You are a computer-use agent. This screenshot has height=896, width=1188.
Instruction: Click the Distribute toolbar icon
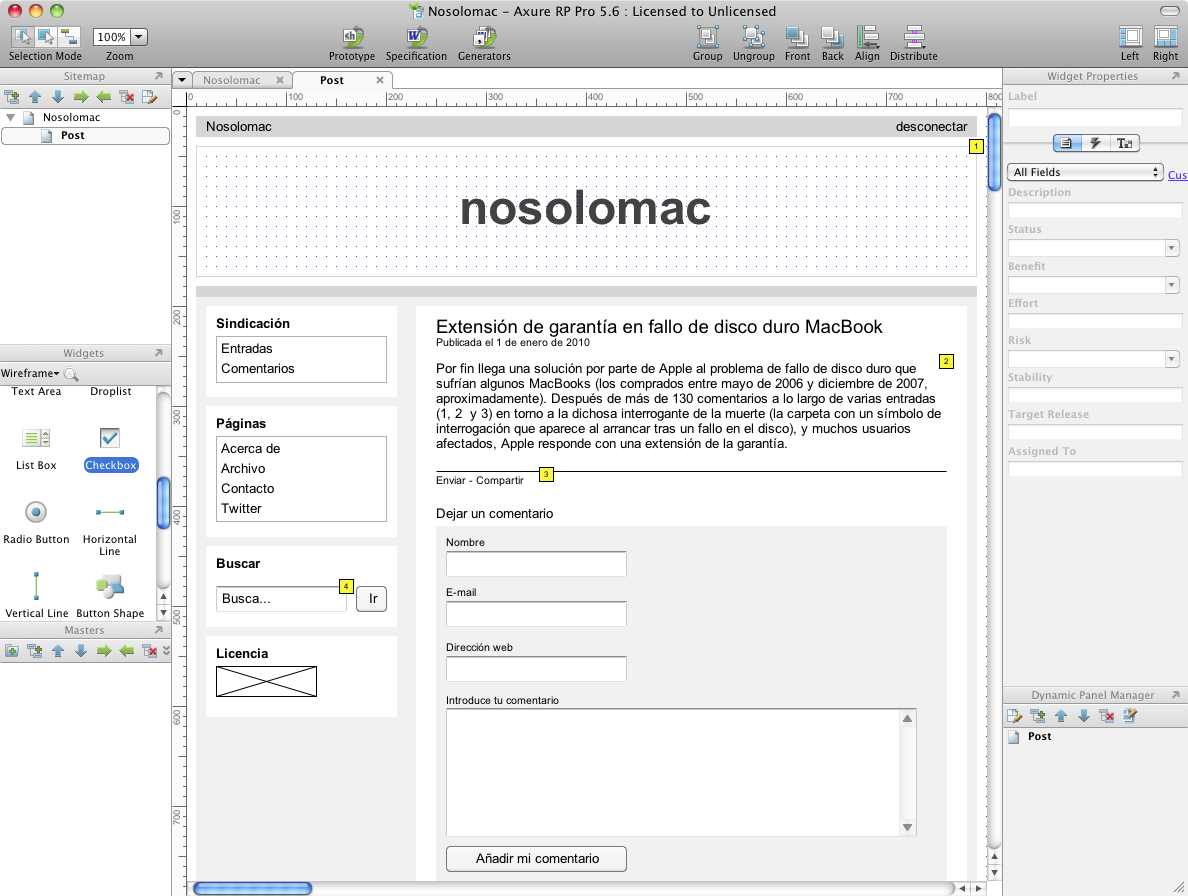pyautogui.click(x=914, y=37)
